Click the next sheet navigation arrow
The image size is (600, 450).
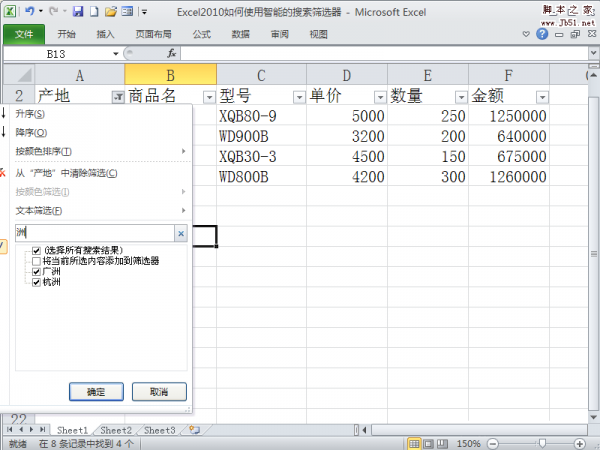point(31,430)
